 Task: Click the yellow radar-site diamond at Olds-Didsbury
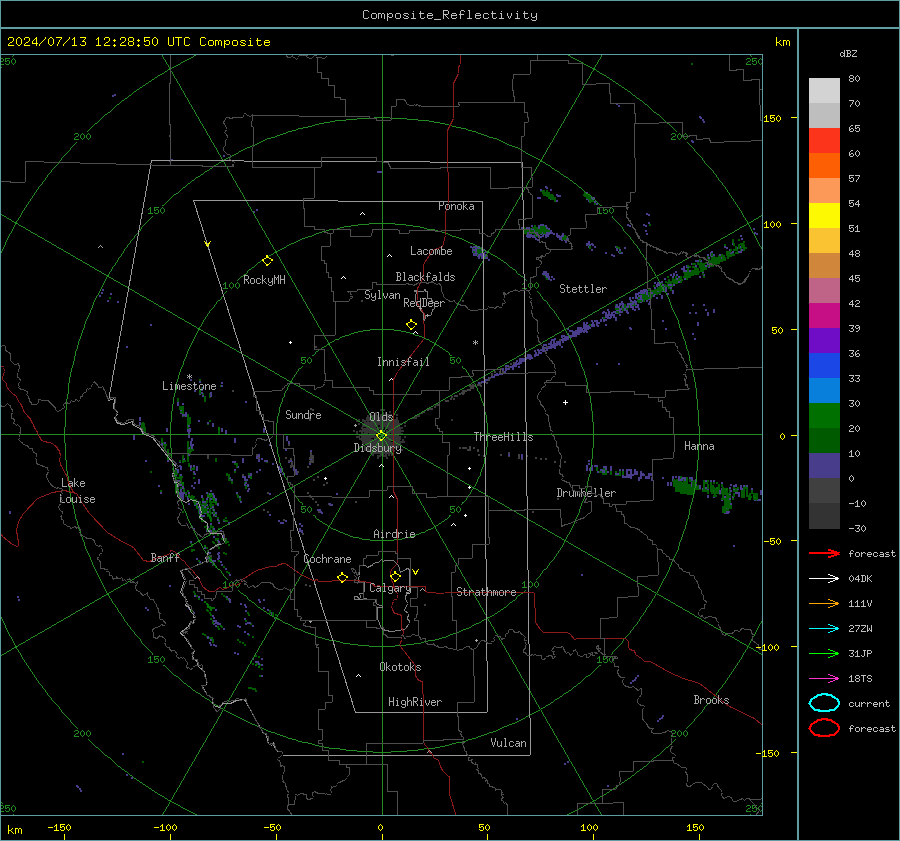(x=381, y=435)
